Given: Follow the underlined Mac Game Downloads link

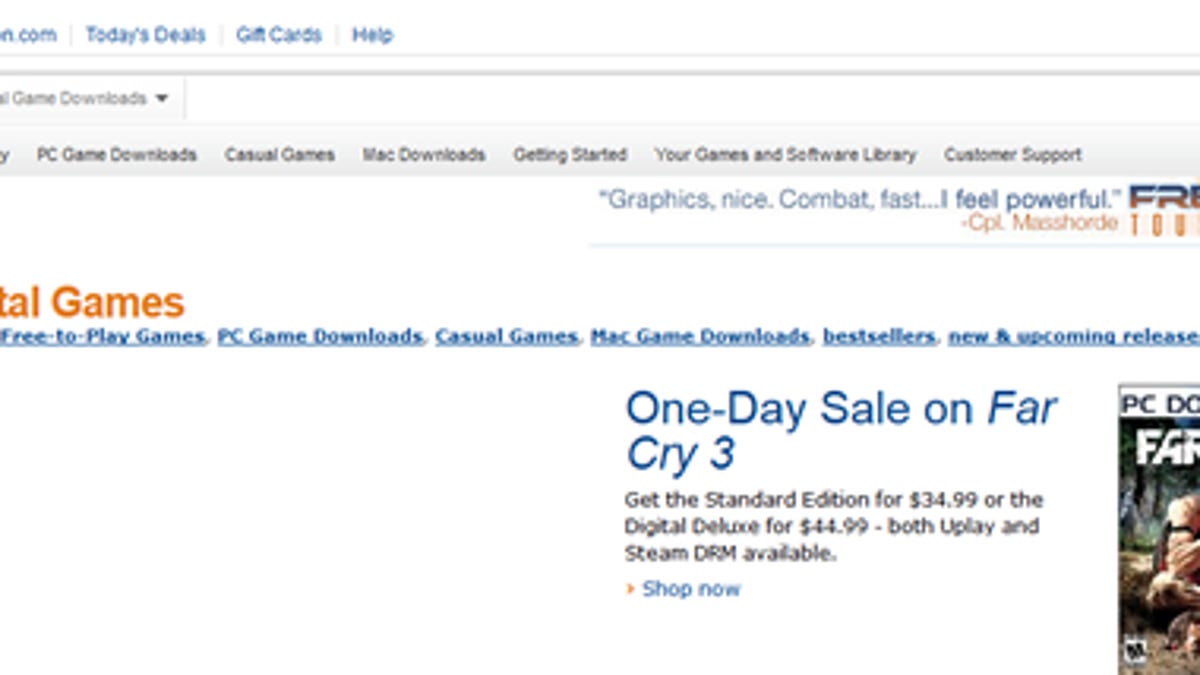Looking at the screenshot, I should (700, 337).
